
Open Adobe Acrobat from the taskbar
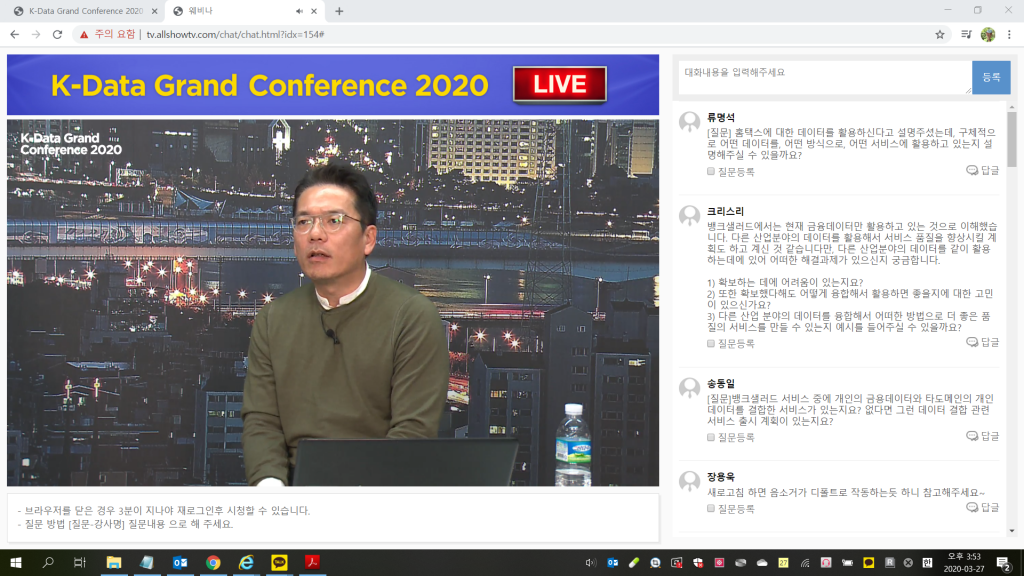point(312,562)
